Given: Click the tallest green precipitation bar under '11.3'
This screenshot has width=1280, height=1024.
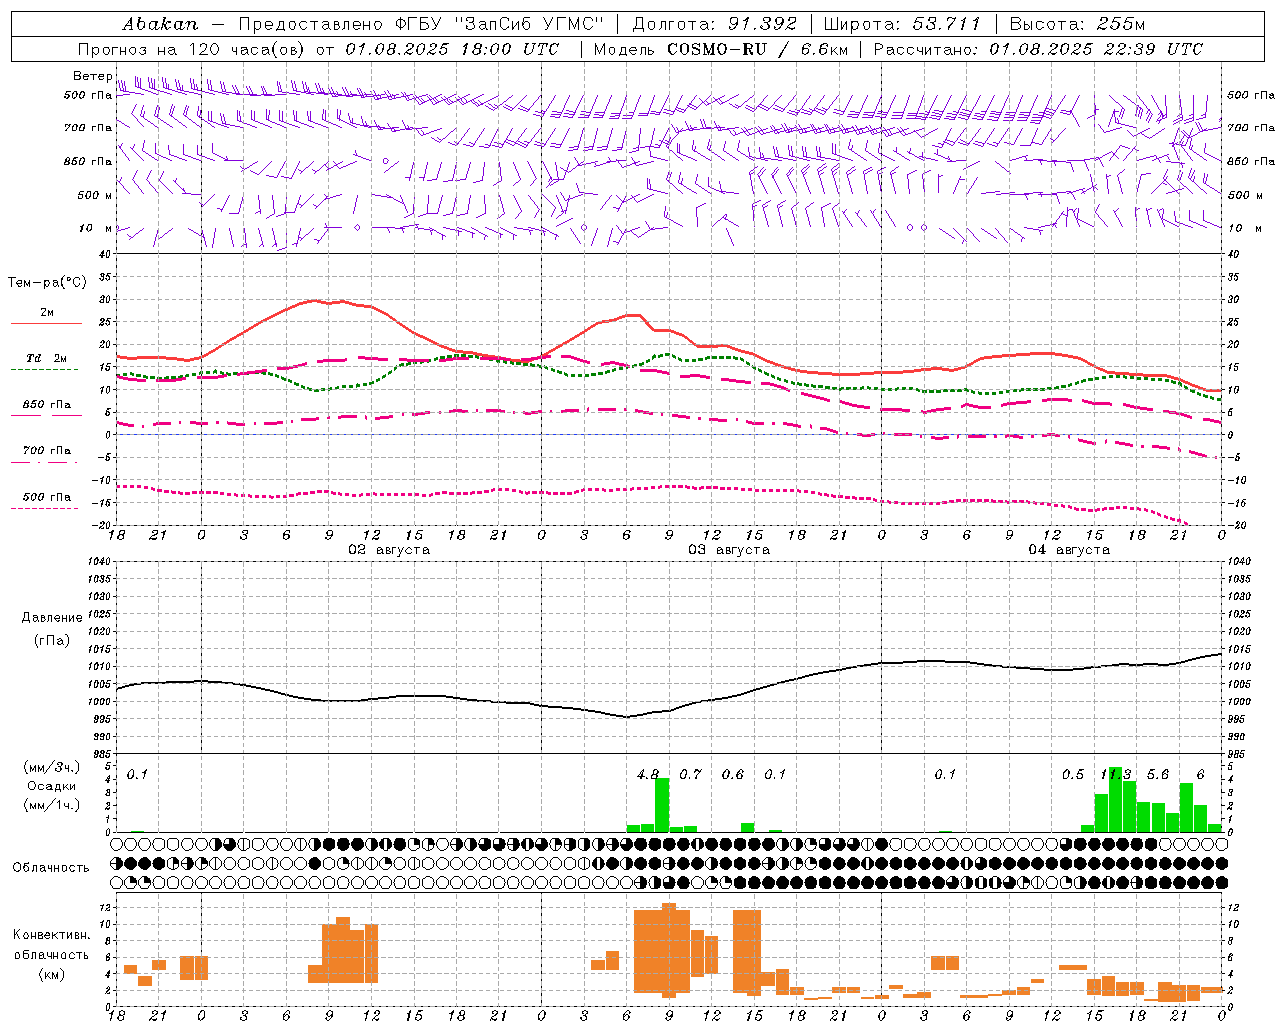Looking at the screenshot, I should (x=1115, y=799).
